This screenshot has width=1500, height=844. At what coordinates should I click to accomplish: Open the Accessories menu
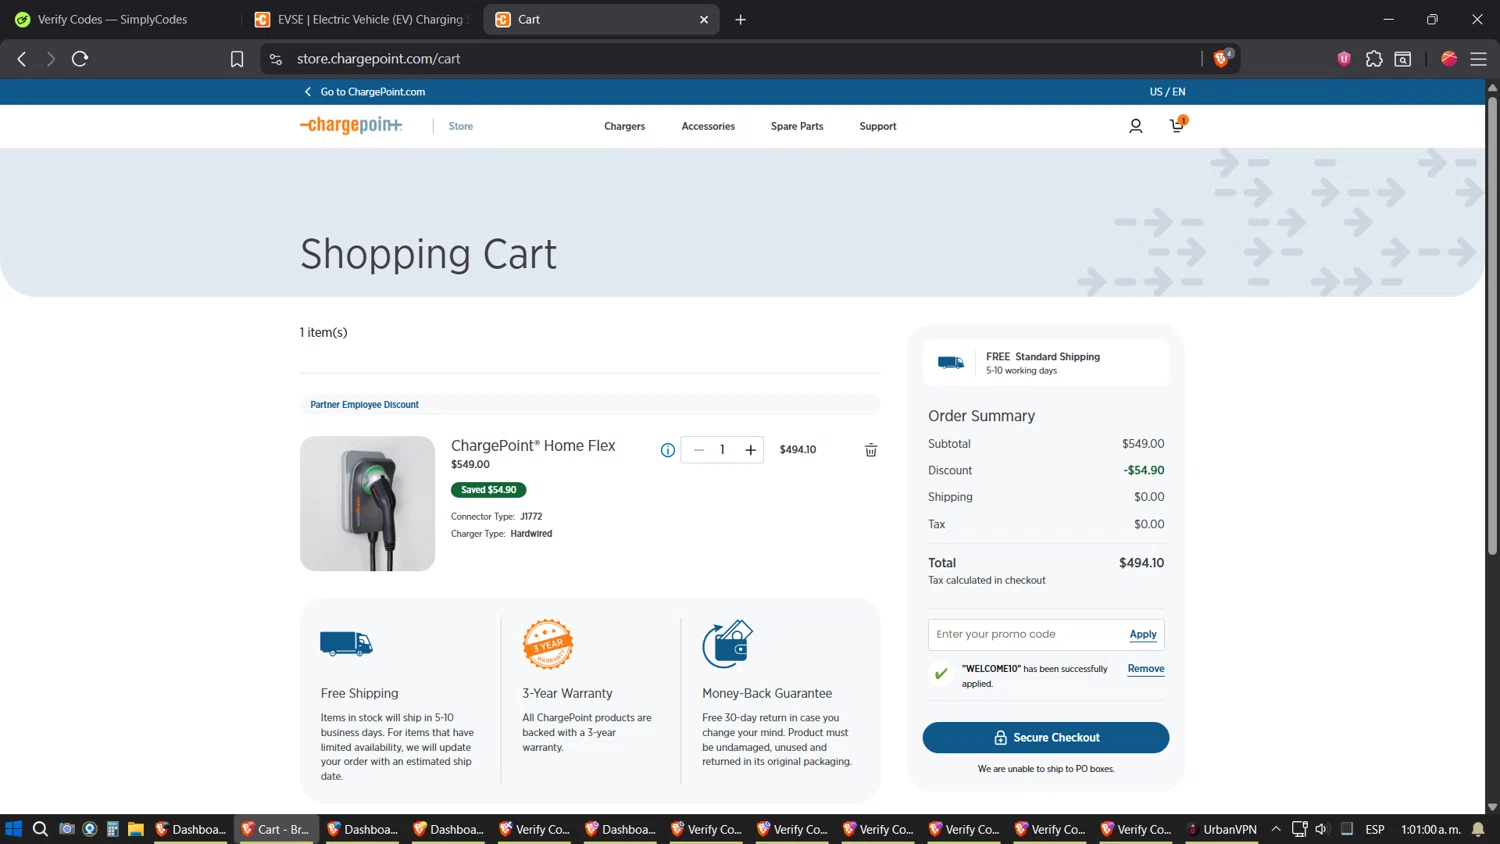point(708,126)
